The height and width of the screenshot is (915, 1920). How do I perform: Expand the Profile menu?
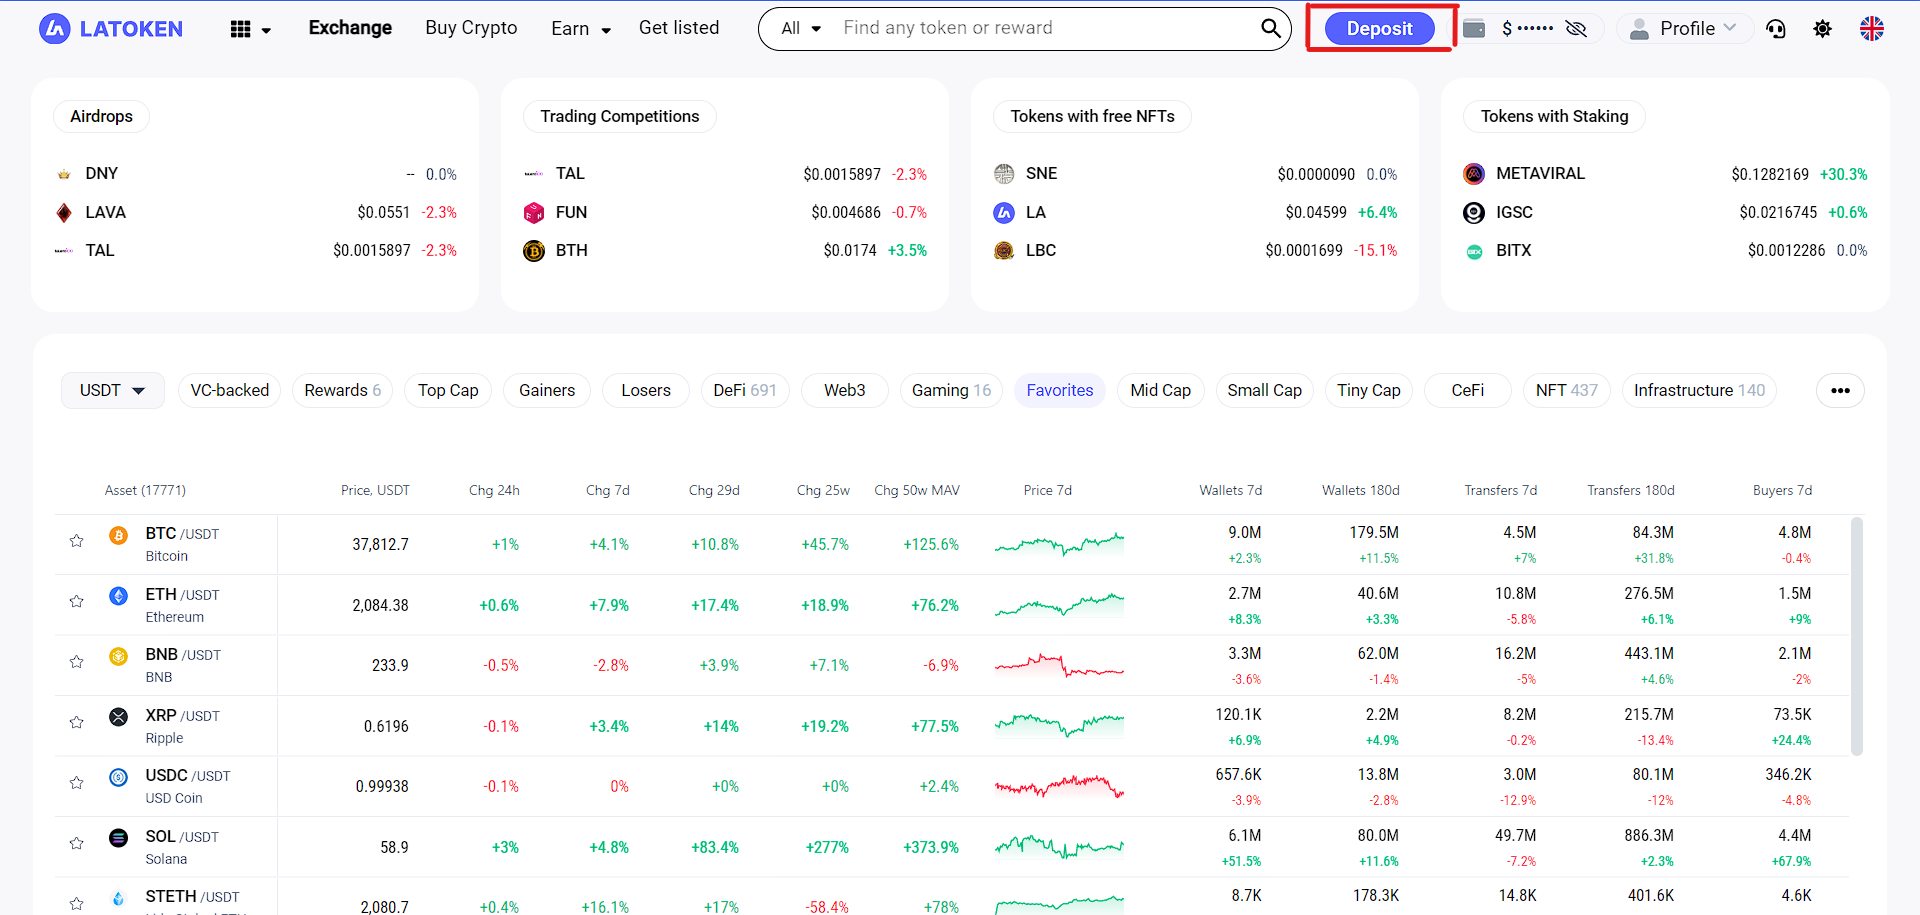tap(1687, 29)
